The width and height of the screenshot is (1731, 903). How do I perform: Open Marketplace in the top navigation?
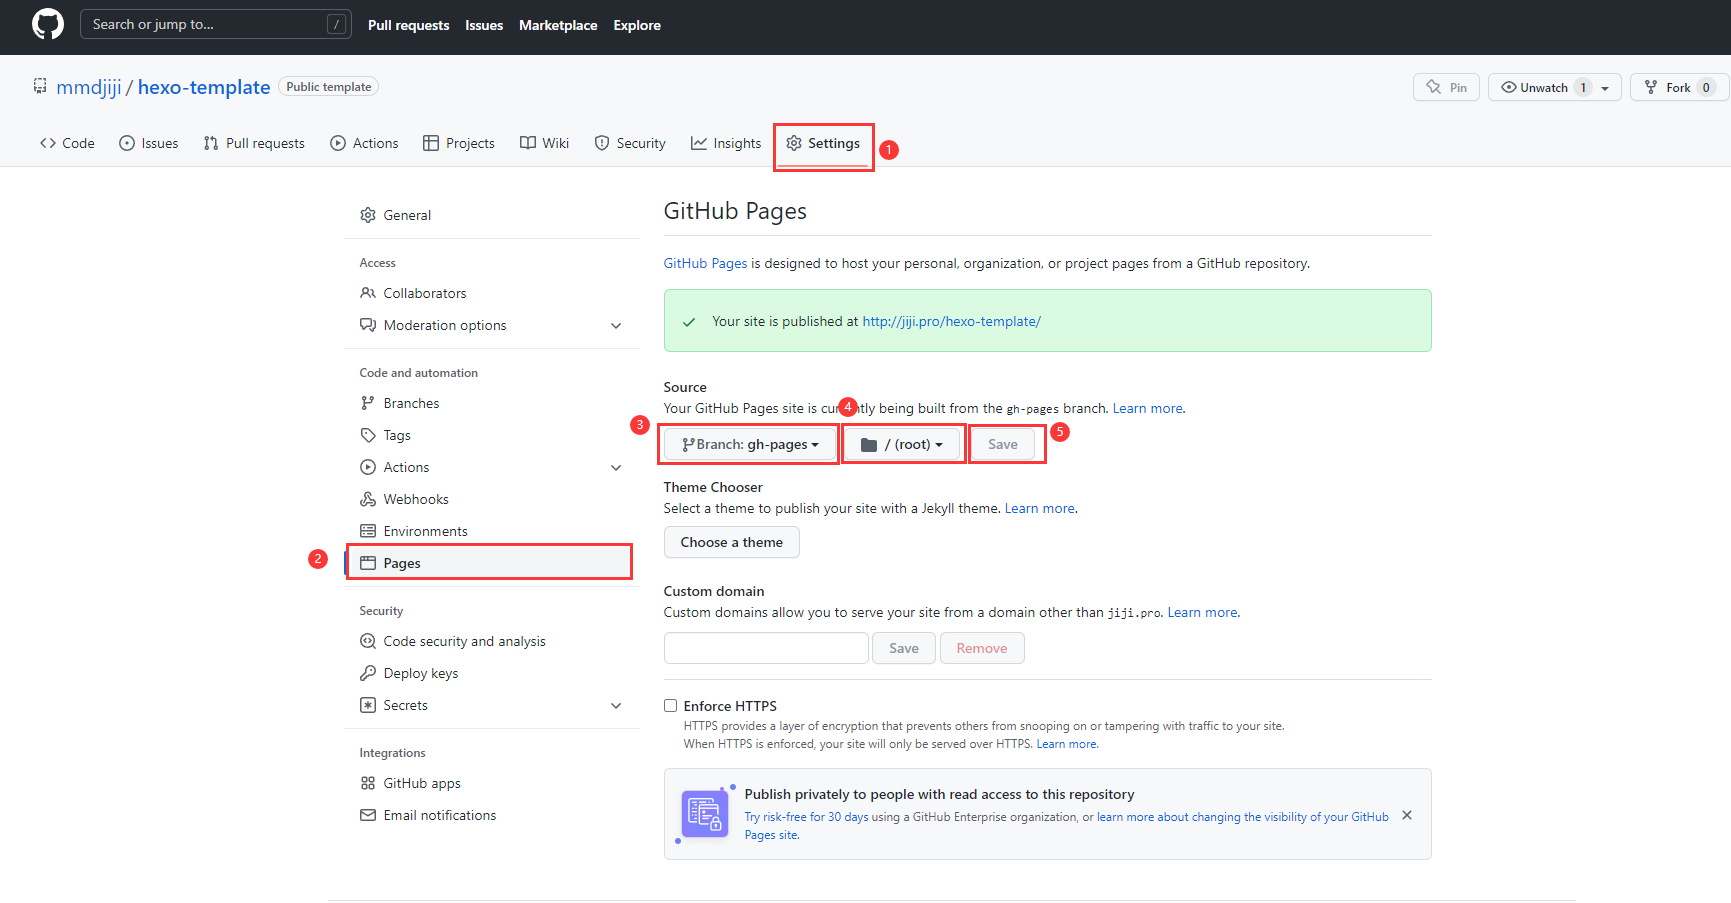pos(558,25)
